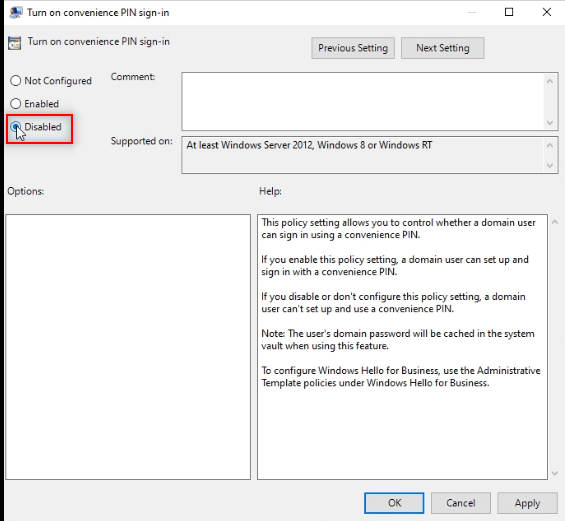Select the Enabled radio button

coord(35,104)
